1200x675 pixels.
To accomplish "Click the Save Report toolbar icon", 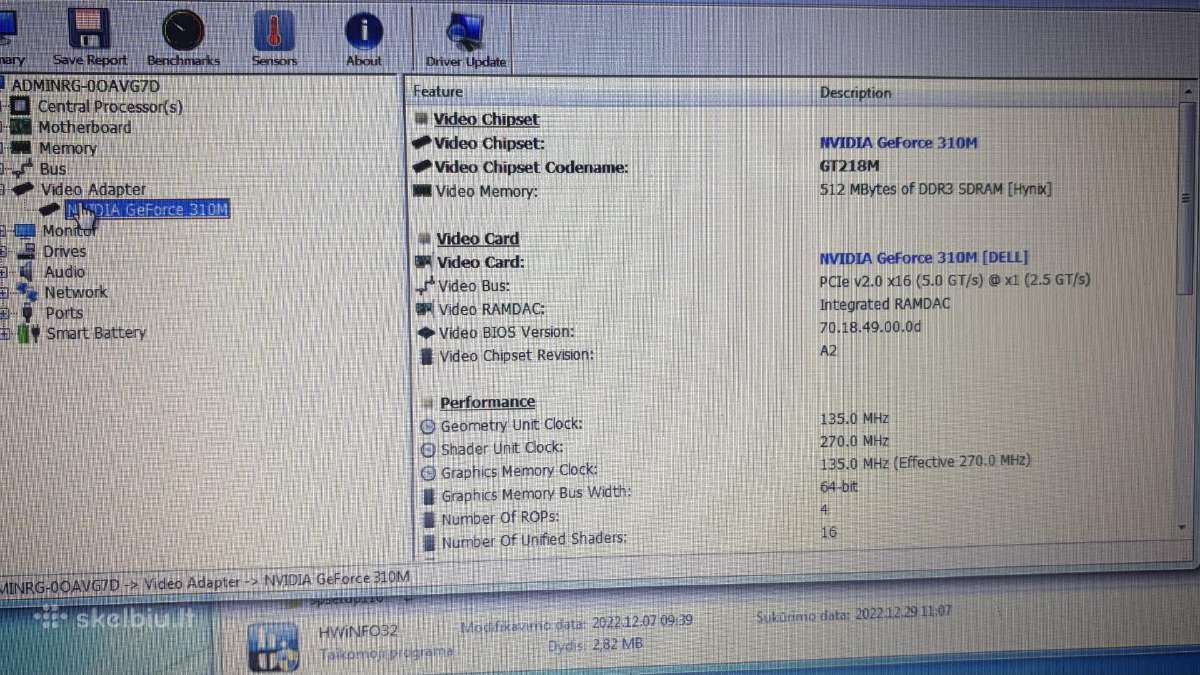I will click(89, 29).
